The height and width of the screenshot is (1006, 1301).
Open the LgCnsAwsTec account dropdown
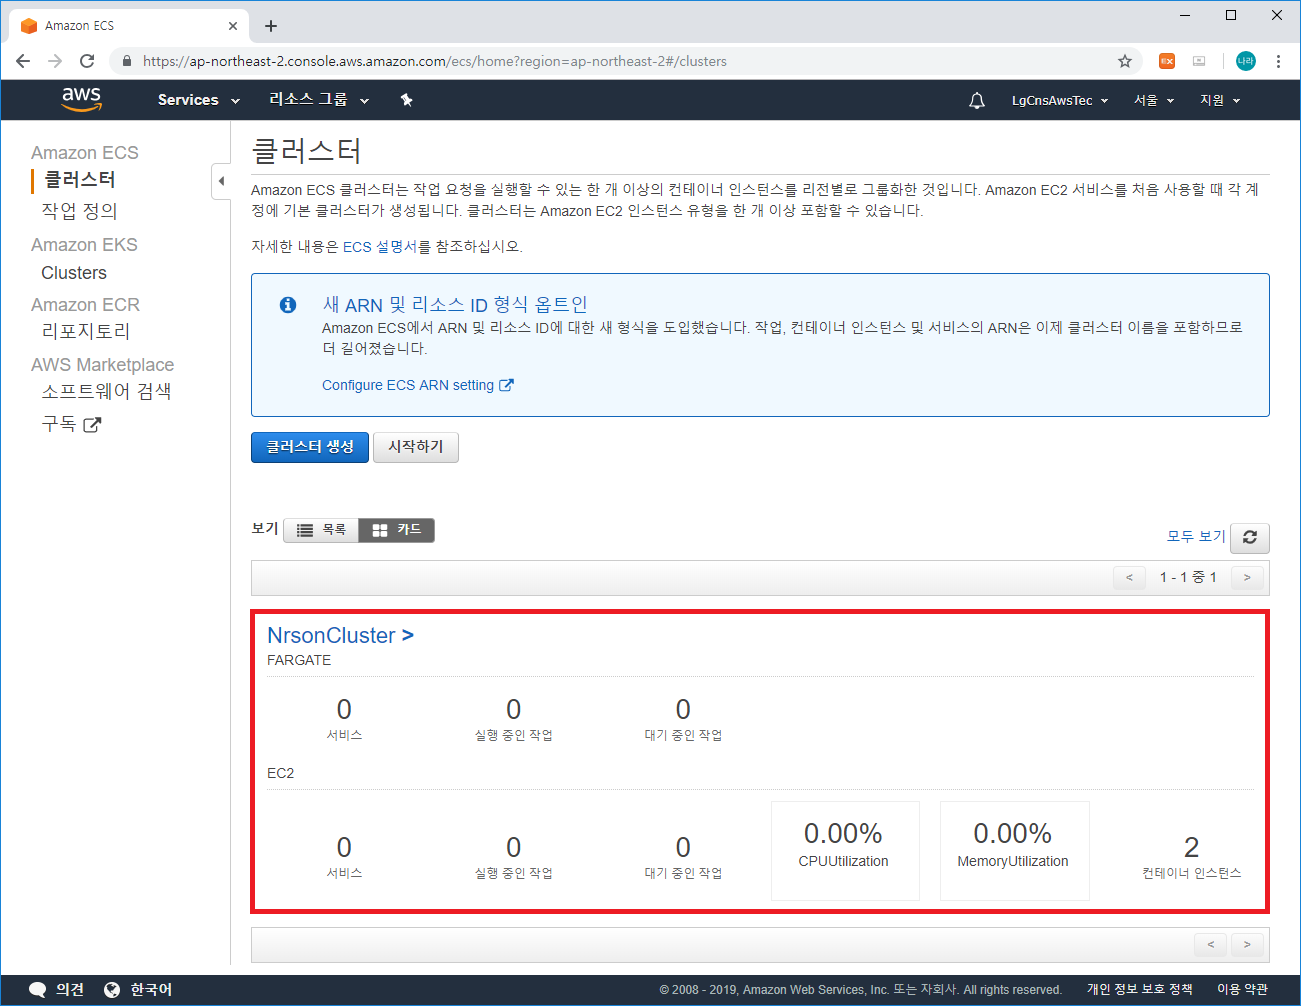1060,100
